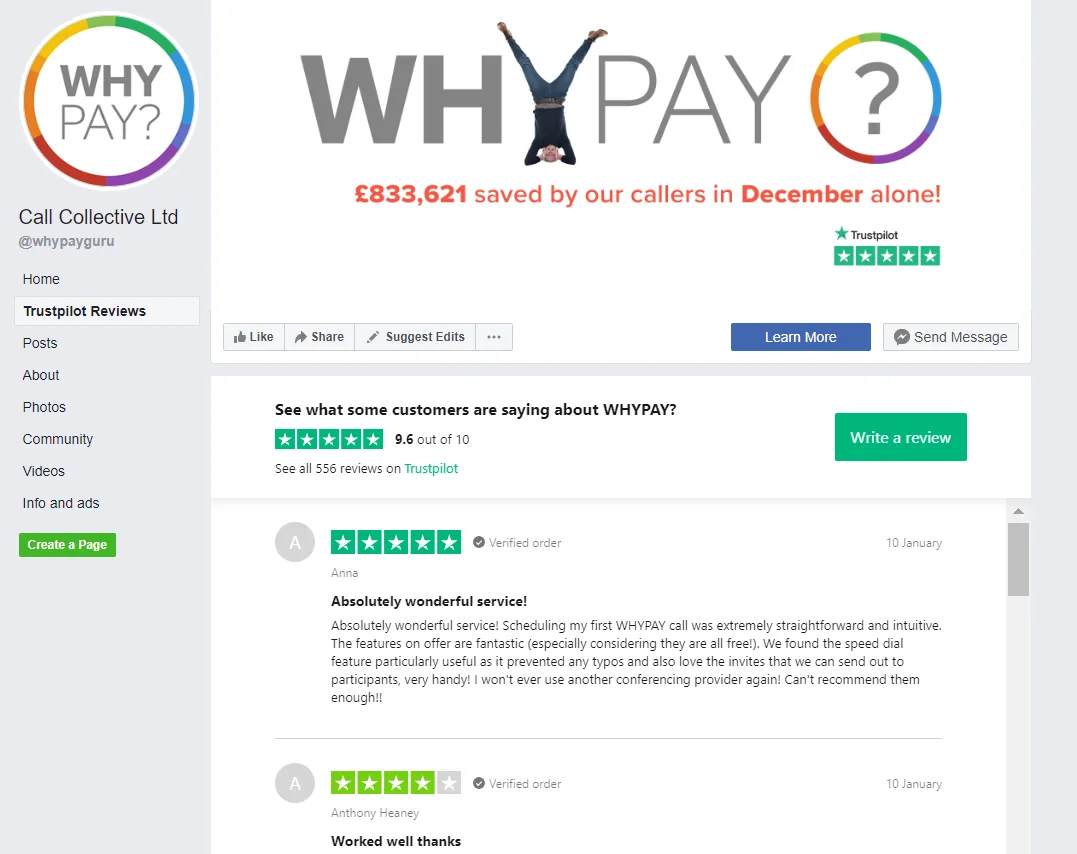Click the WHY PAY? profile picture

tap(110, 101)
